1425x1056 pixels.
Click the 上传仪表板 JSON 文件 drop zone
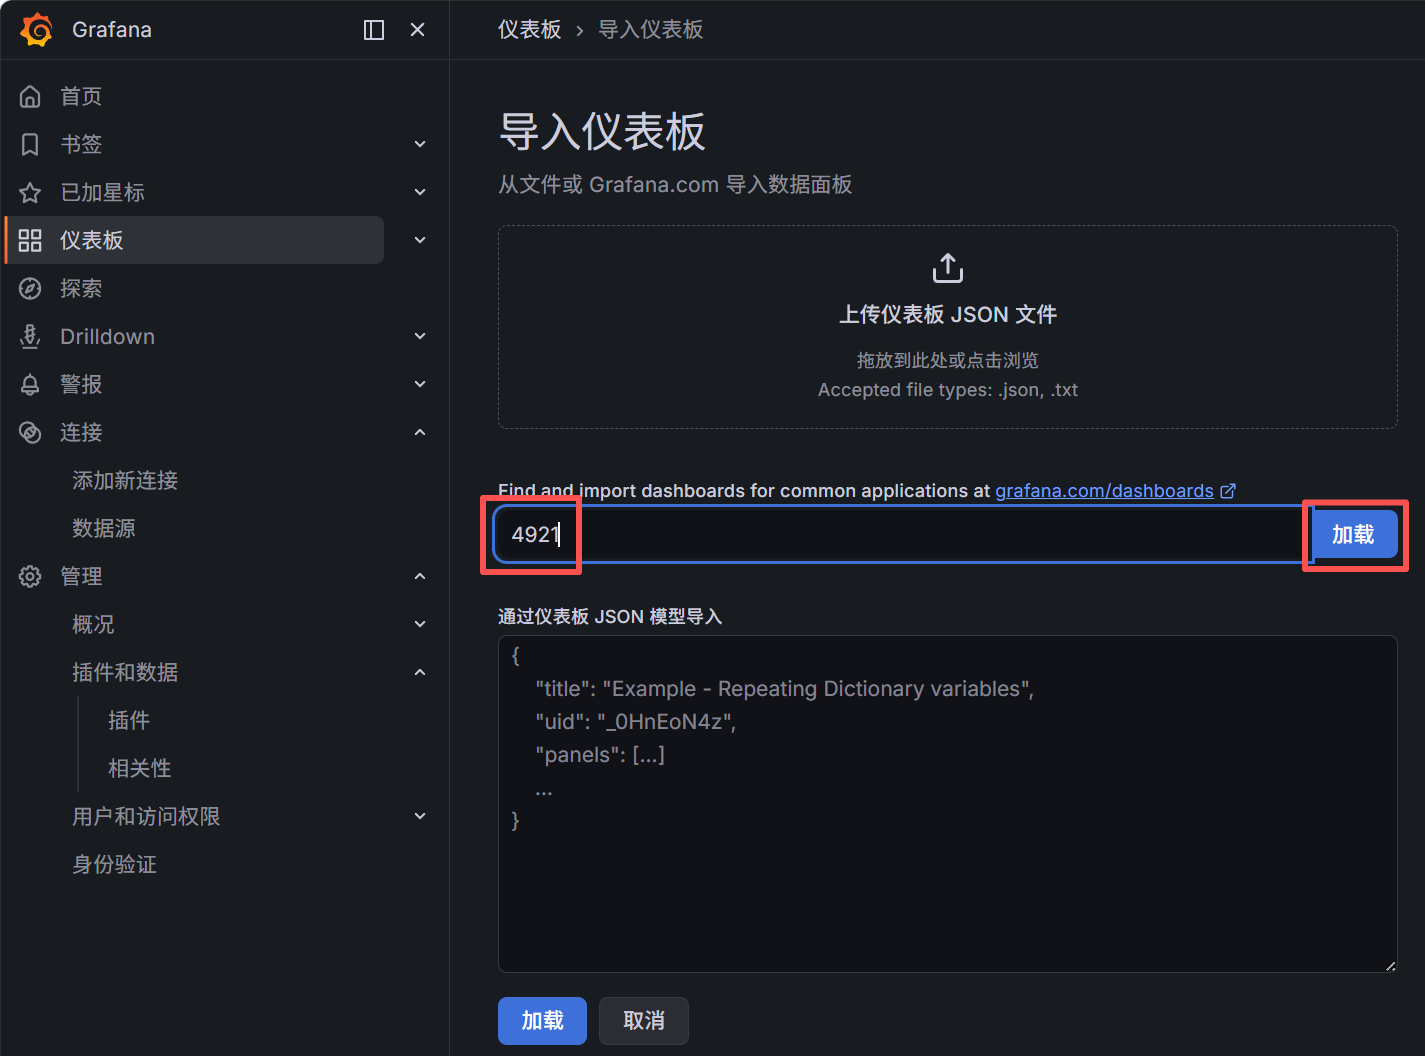[948, 327]
